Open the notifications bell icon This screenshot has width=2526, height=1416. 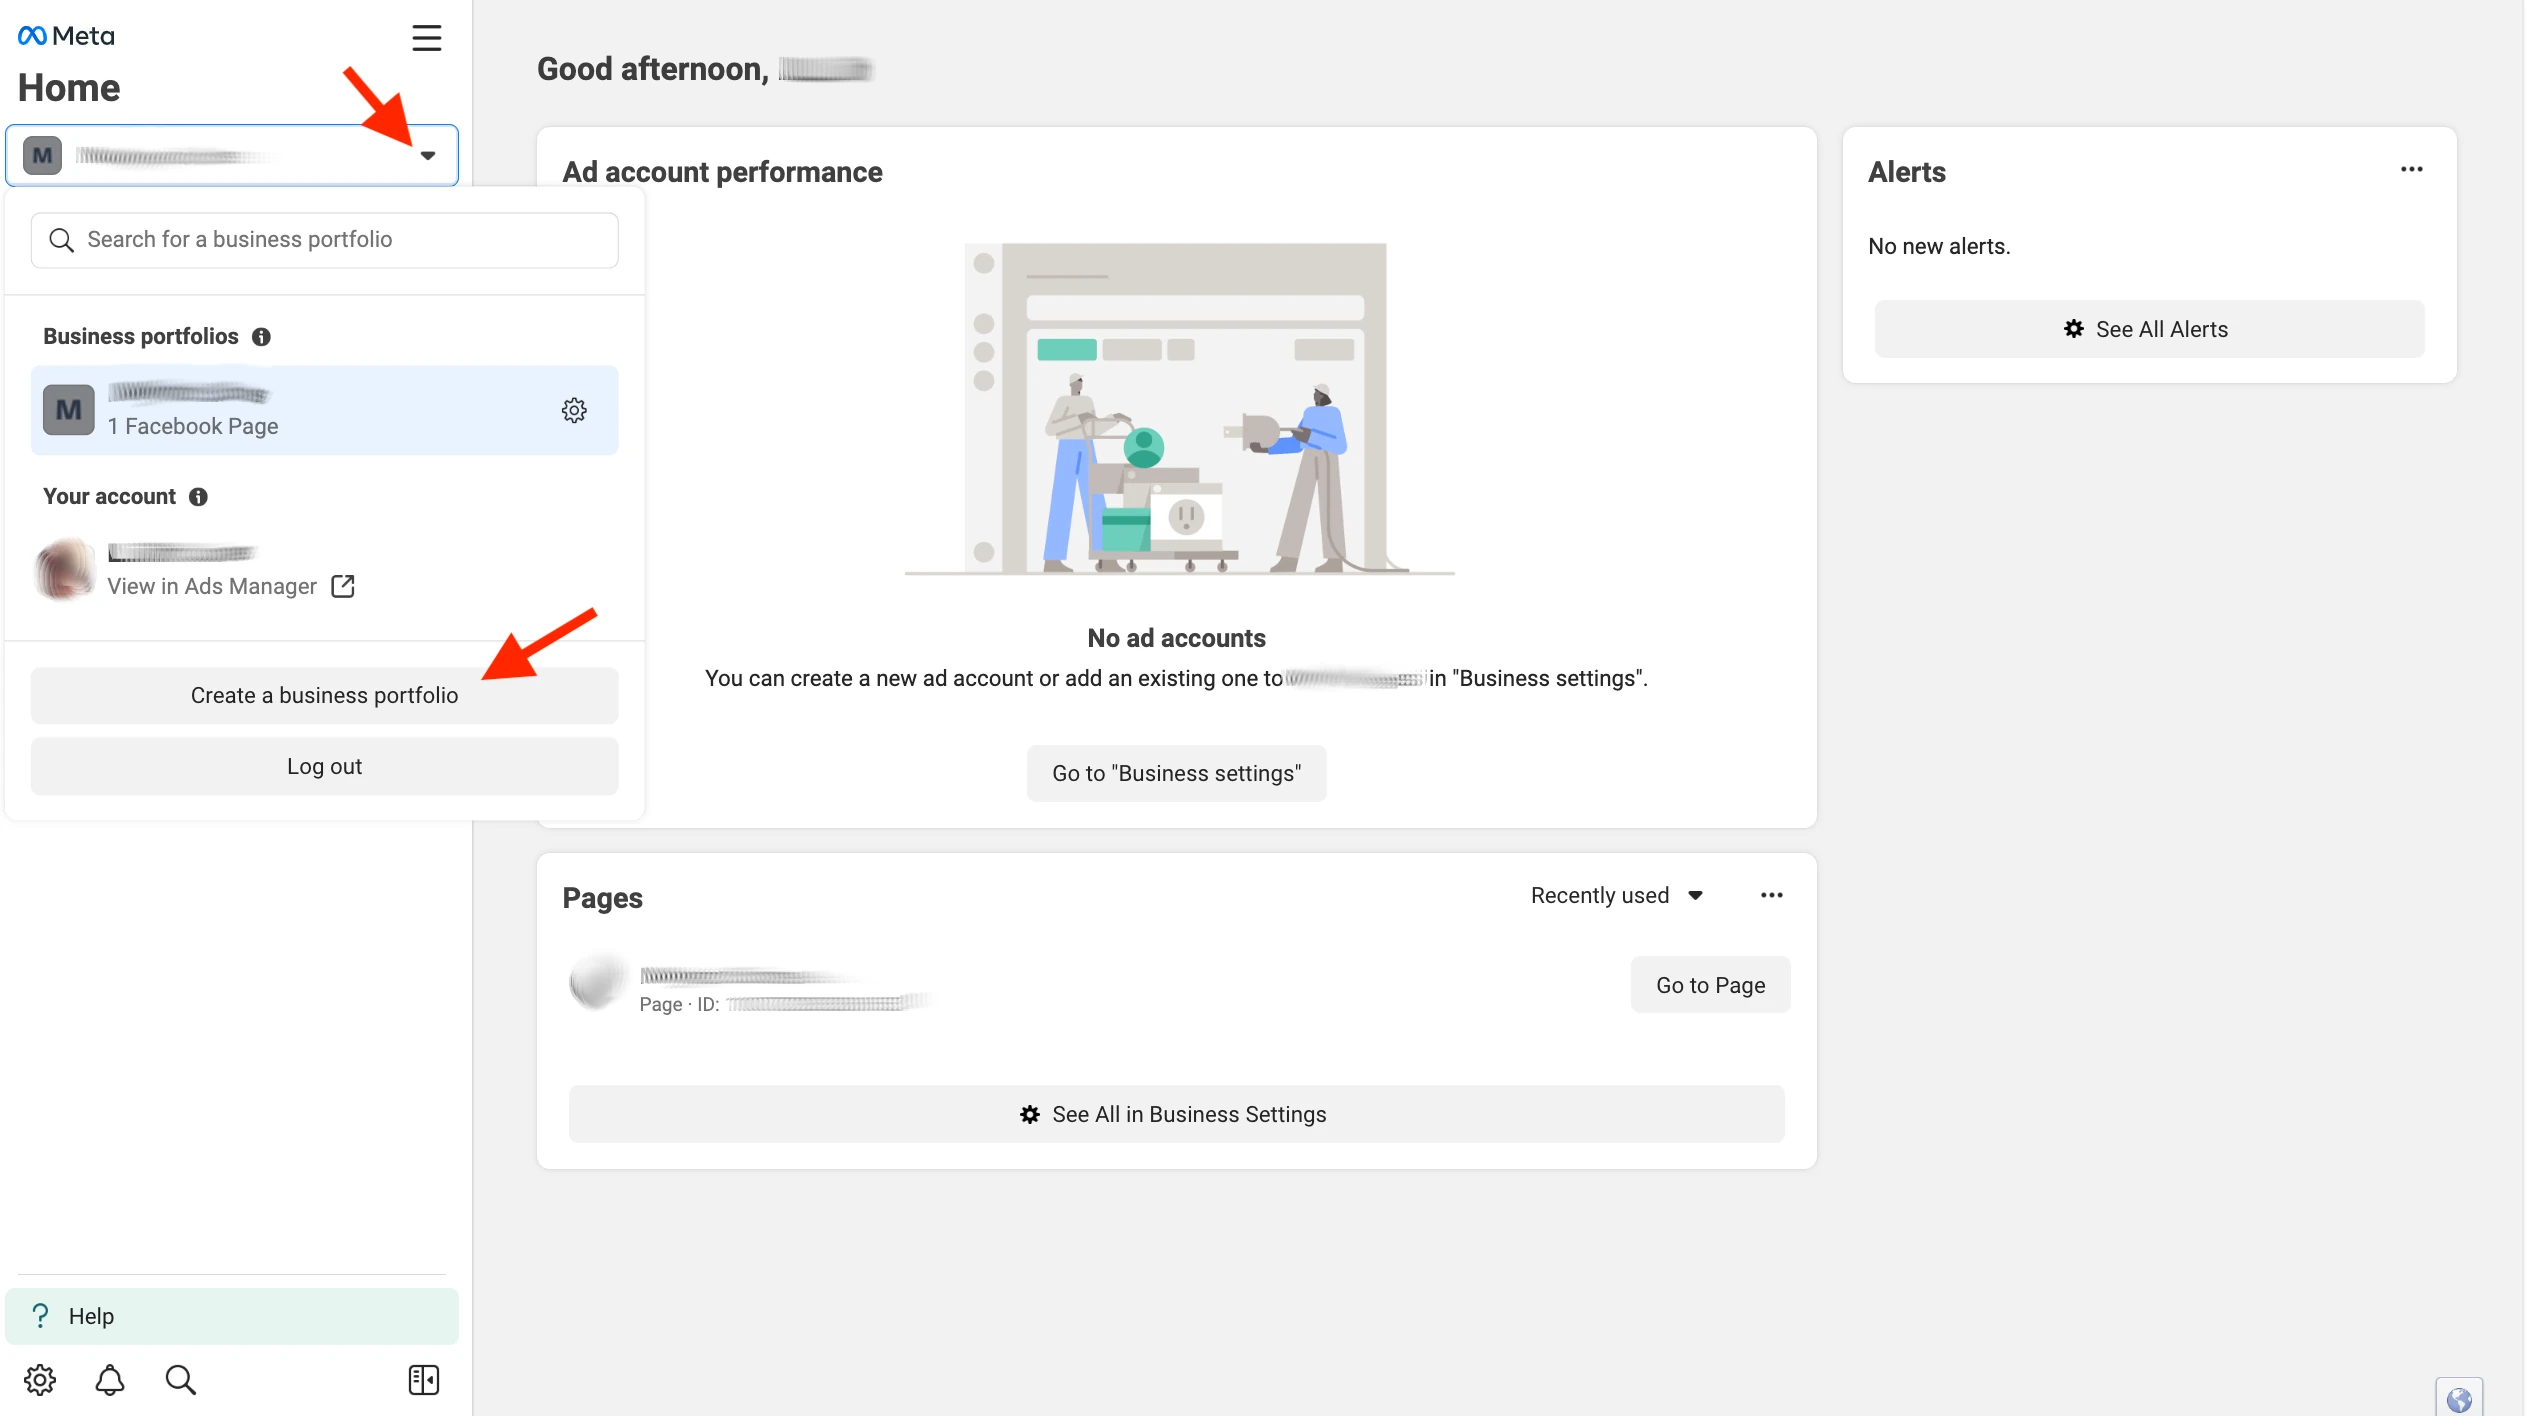(x=110, y=1381)
